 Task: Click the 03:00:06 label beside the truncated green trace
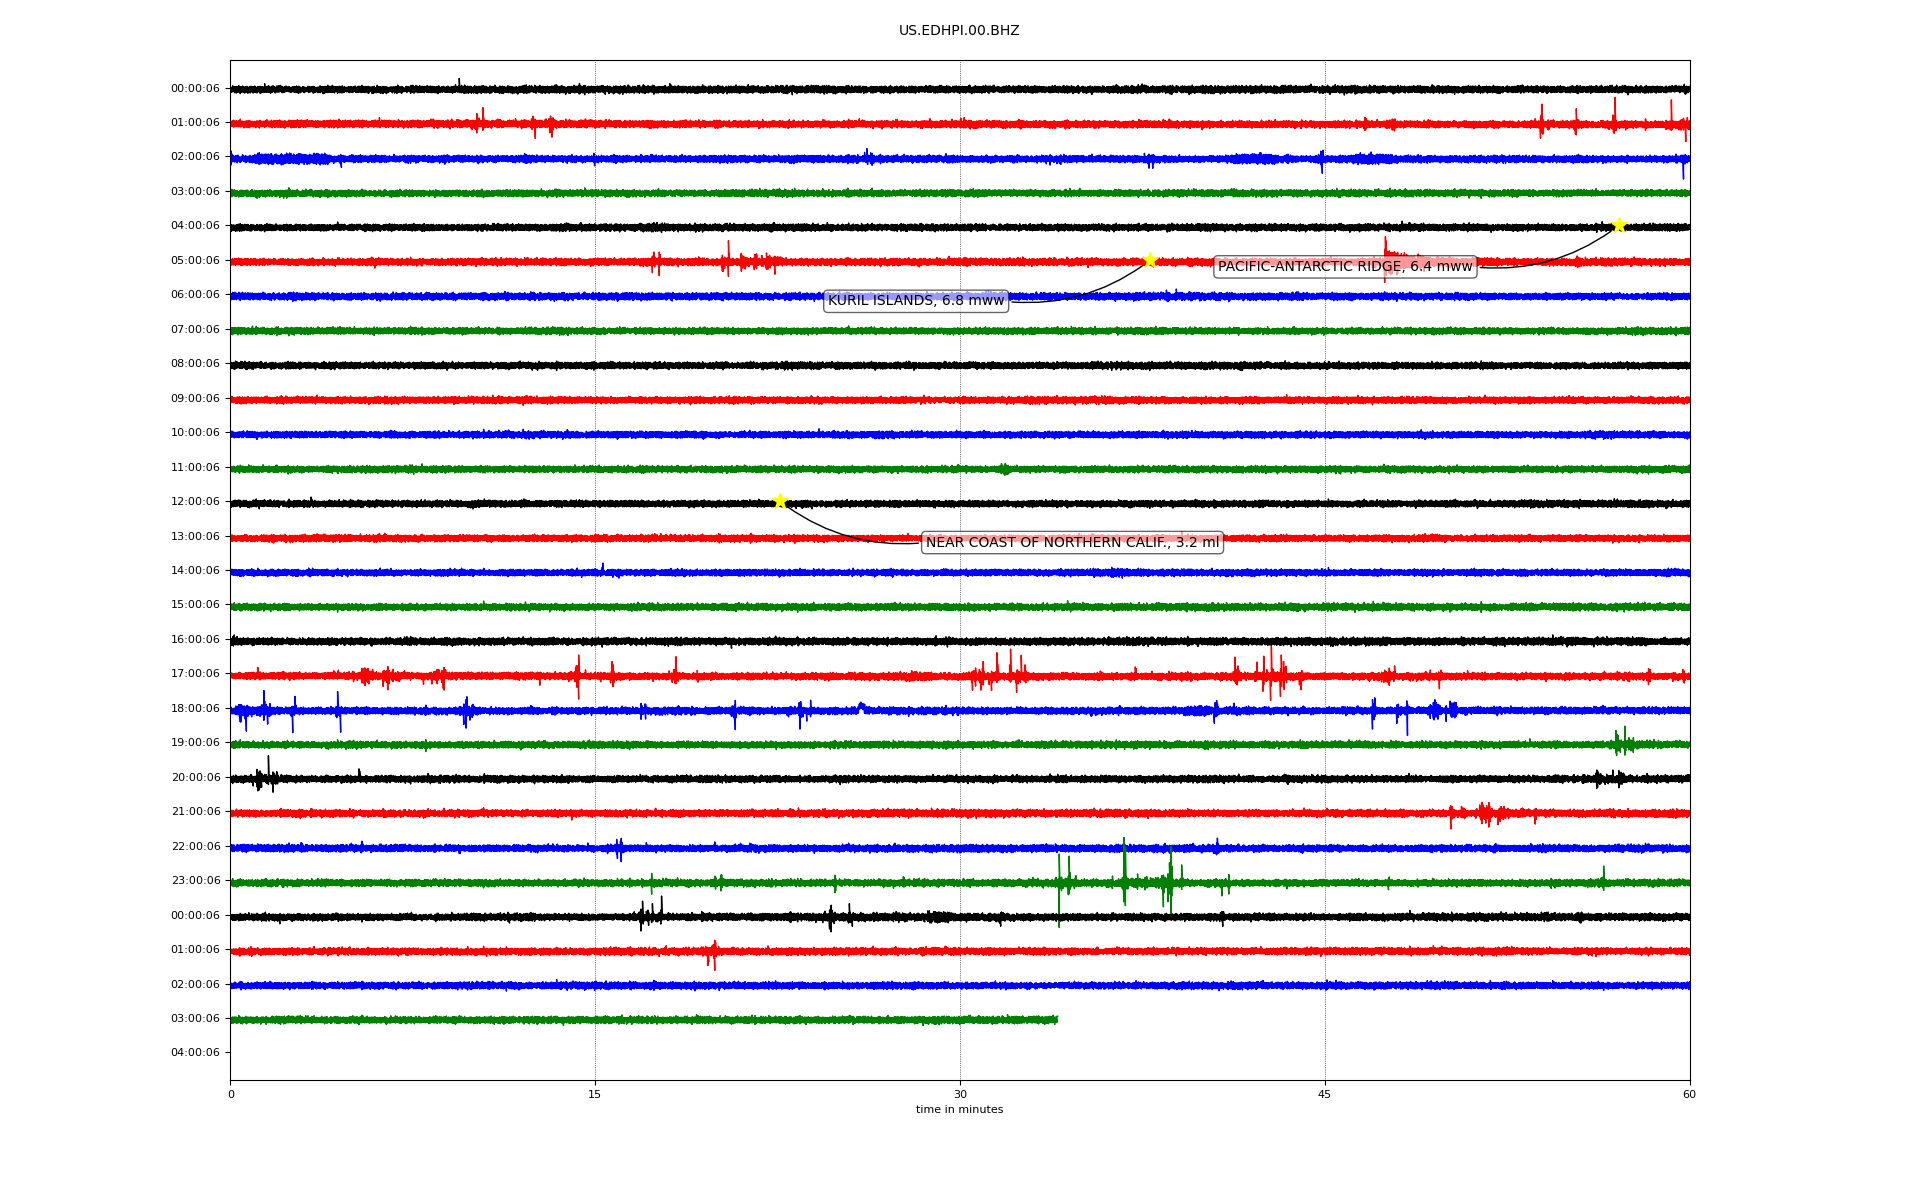coord(195,1019)
